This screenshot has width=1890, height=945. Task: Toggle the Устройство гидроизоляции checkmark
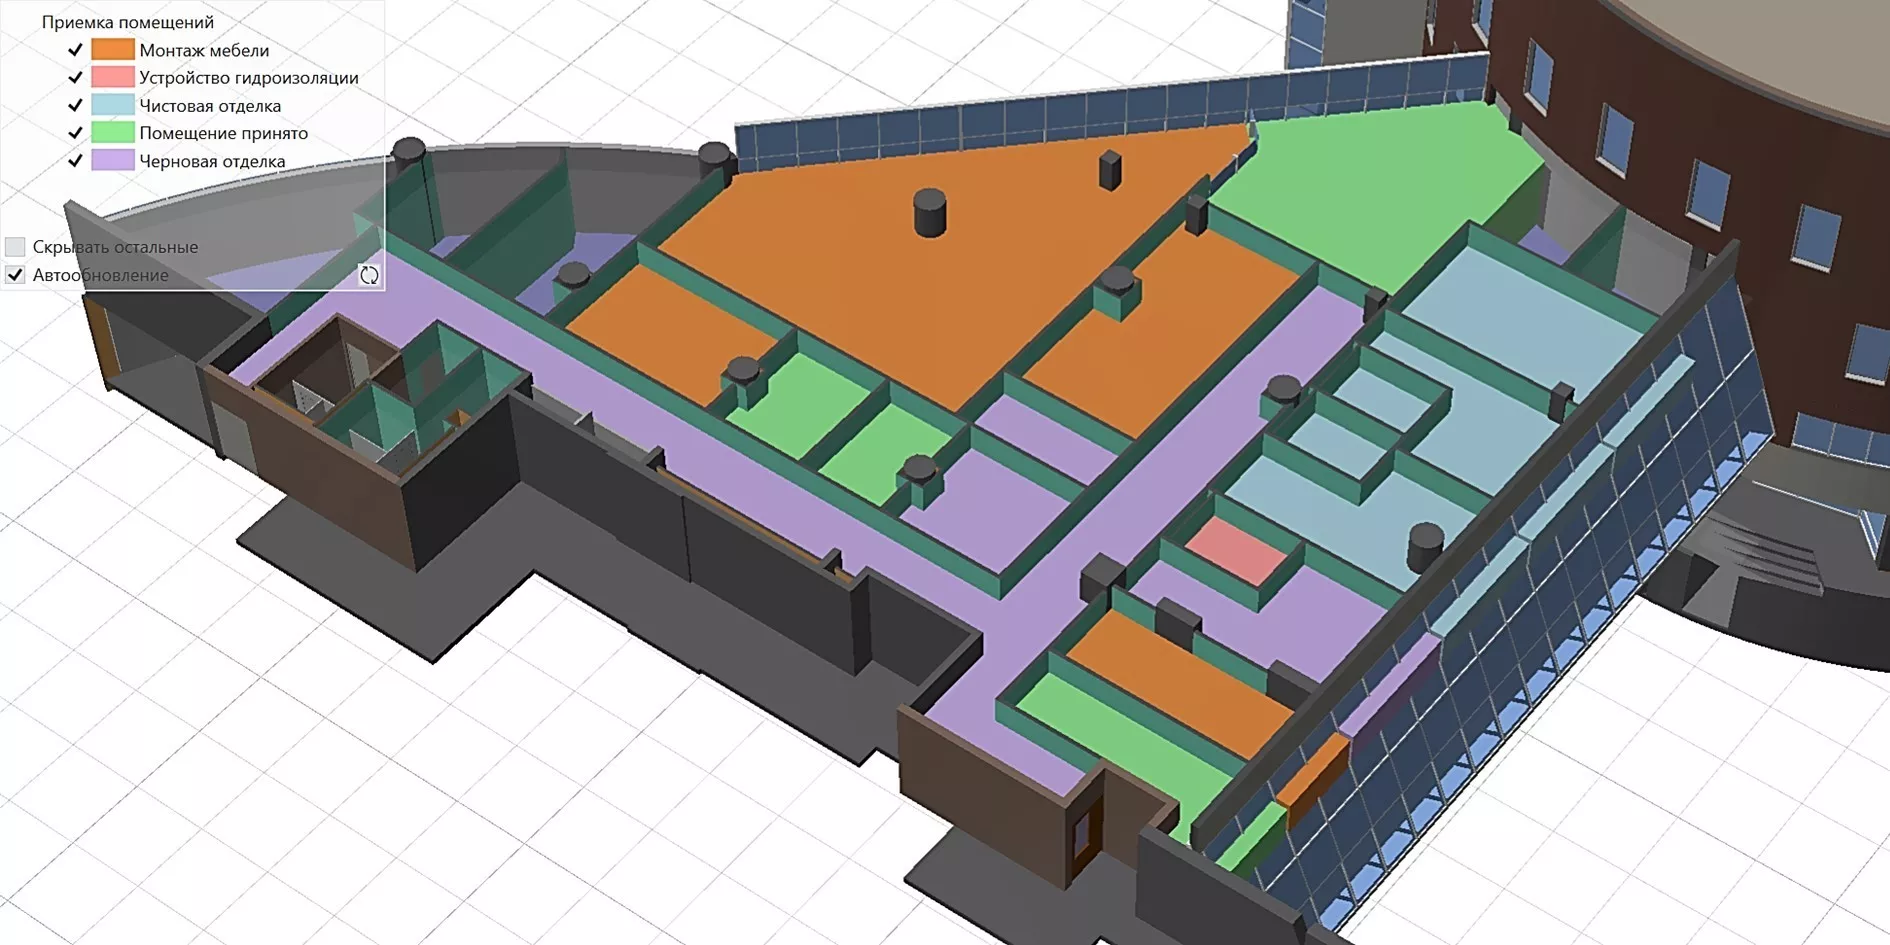75,77
